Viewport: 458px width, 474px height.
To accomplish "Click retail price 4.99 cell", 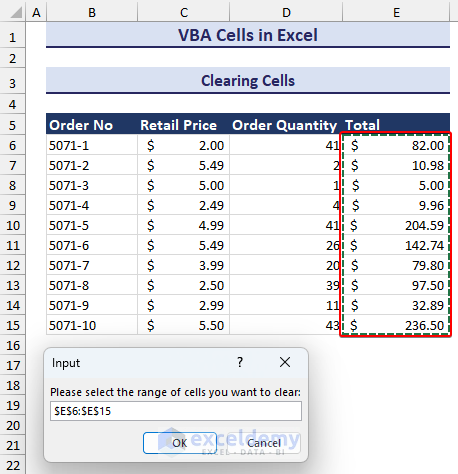I will click(183, 225).
